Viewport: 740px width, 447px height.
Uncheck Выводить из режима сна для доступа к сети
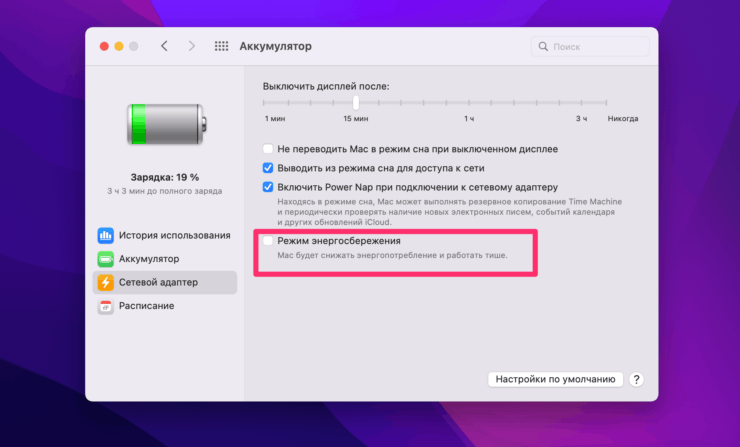pyautogui.click(x=268, y=168)
